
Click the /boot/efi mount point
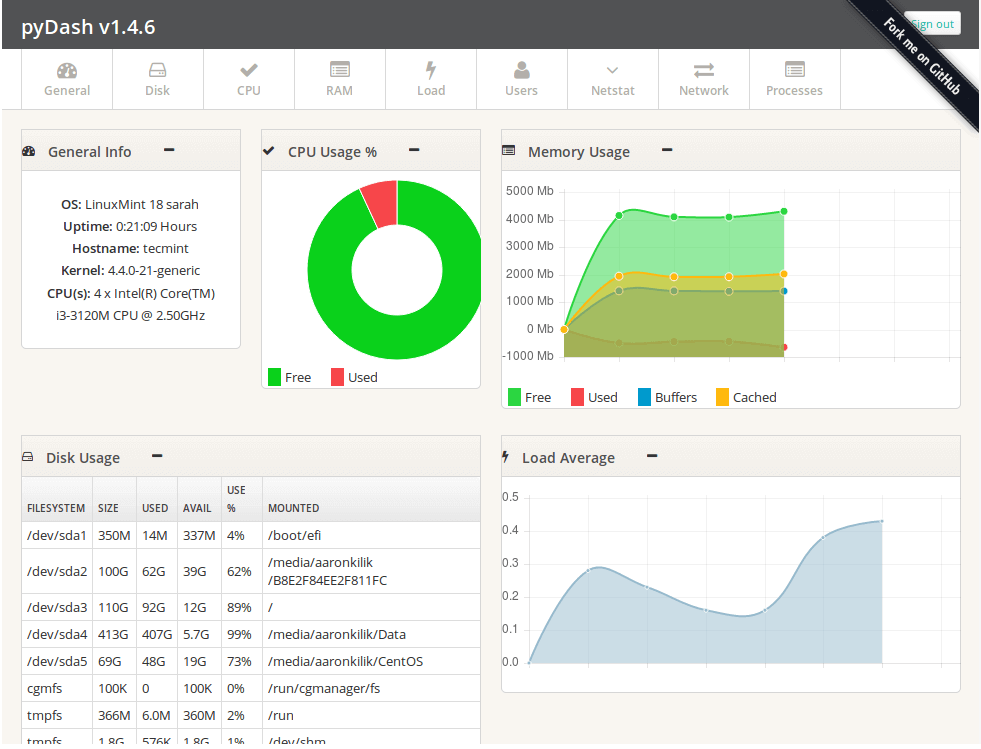[295, 536]
